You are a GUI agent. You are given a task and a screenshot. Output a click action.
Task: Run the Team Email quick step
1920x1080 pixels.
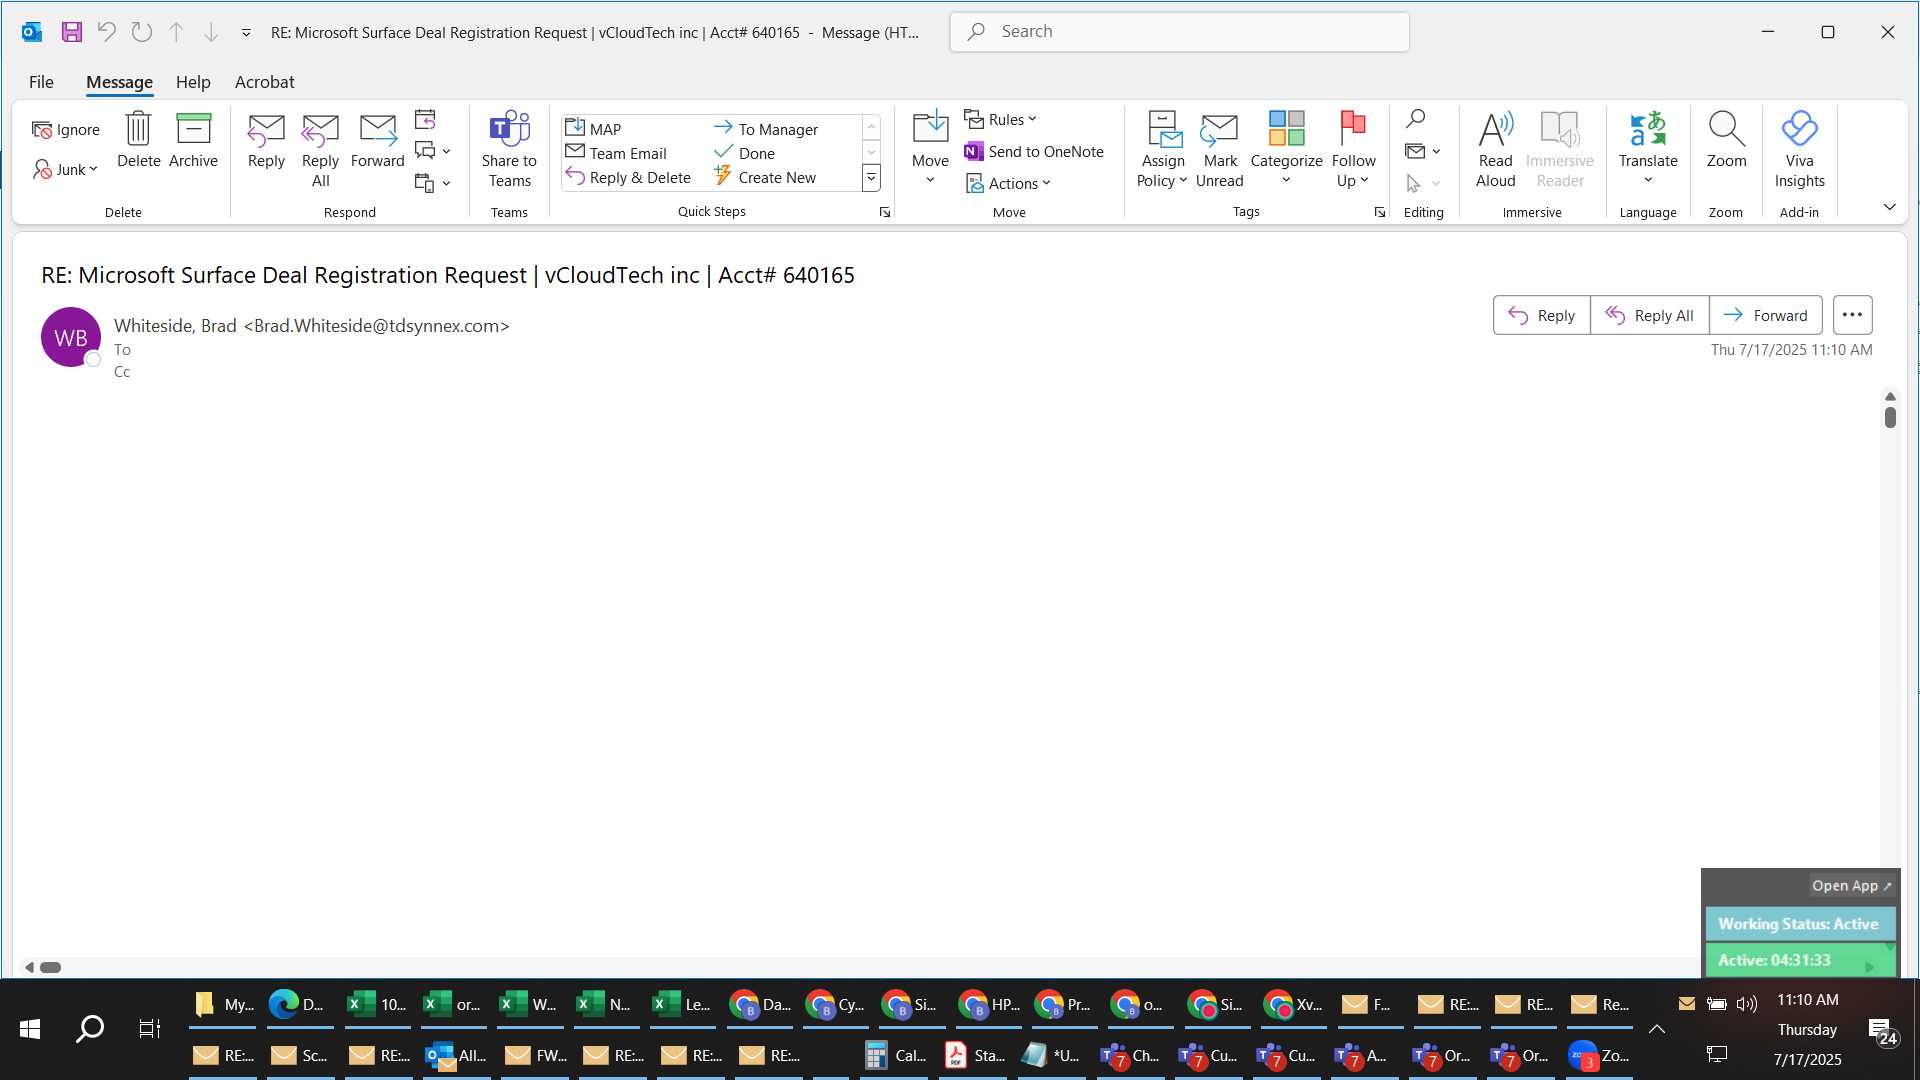tap(616, 153)
